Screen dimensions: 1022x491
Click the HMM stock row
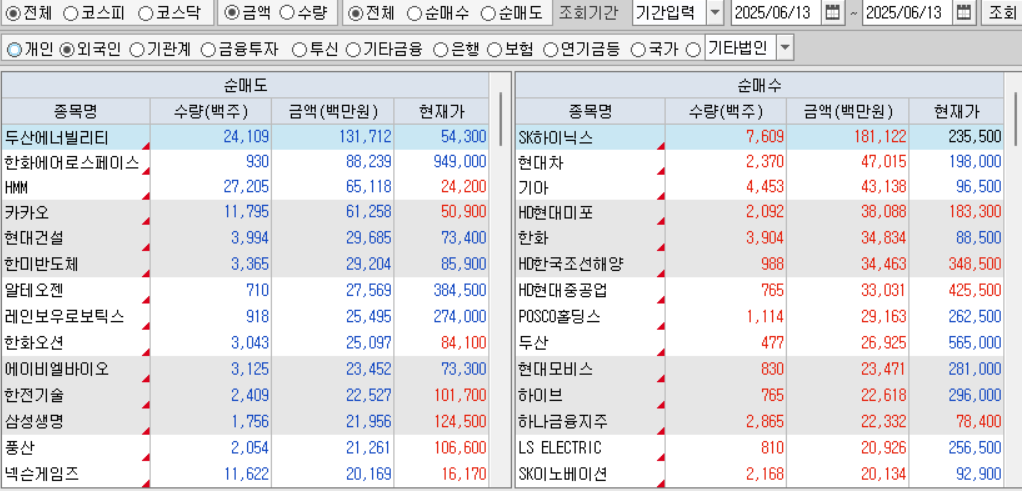[x=245, y=188]
